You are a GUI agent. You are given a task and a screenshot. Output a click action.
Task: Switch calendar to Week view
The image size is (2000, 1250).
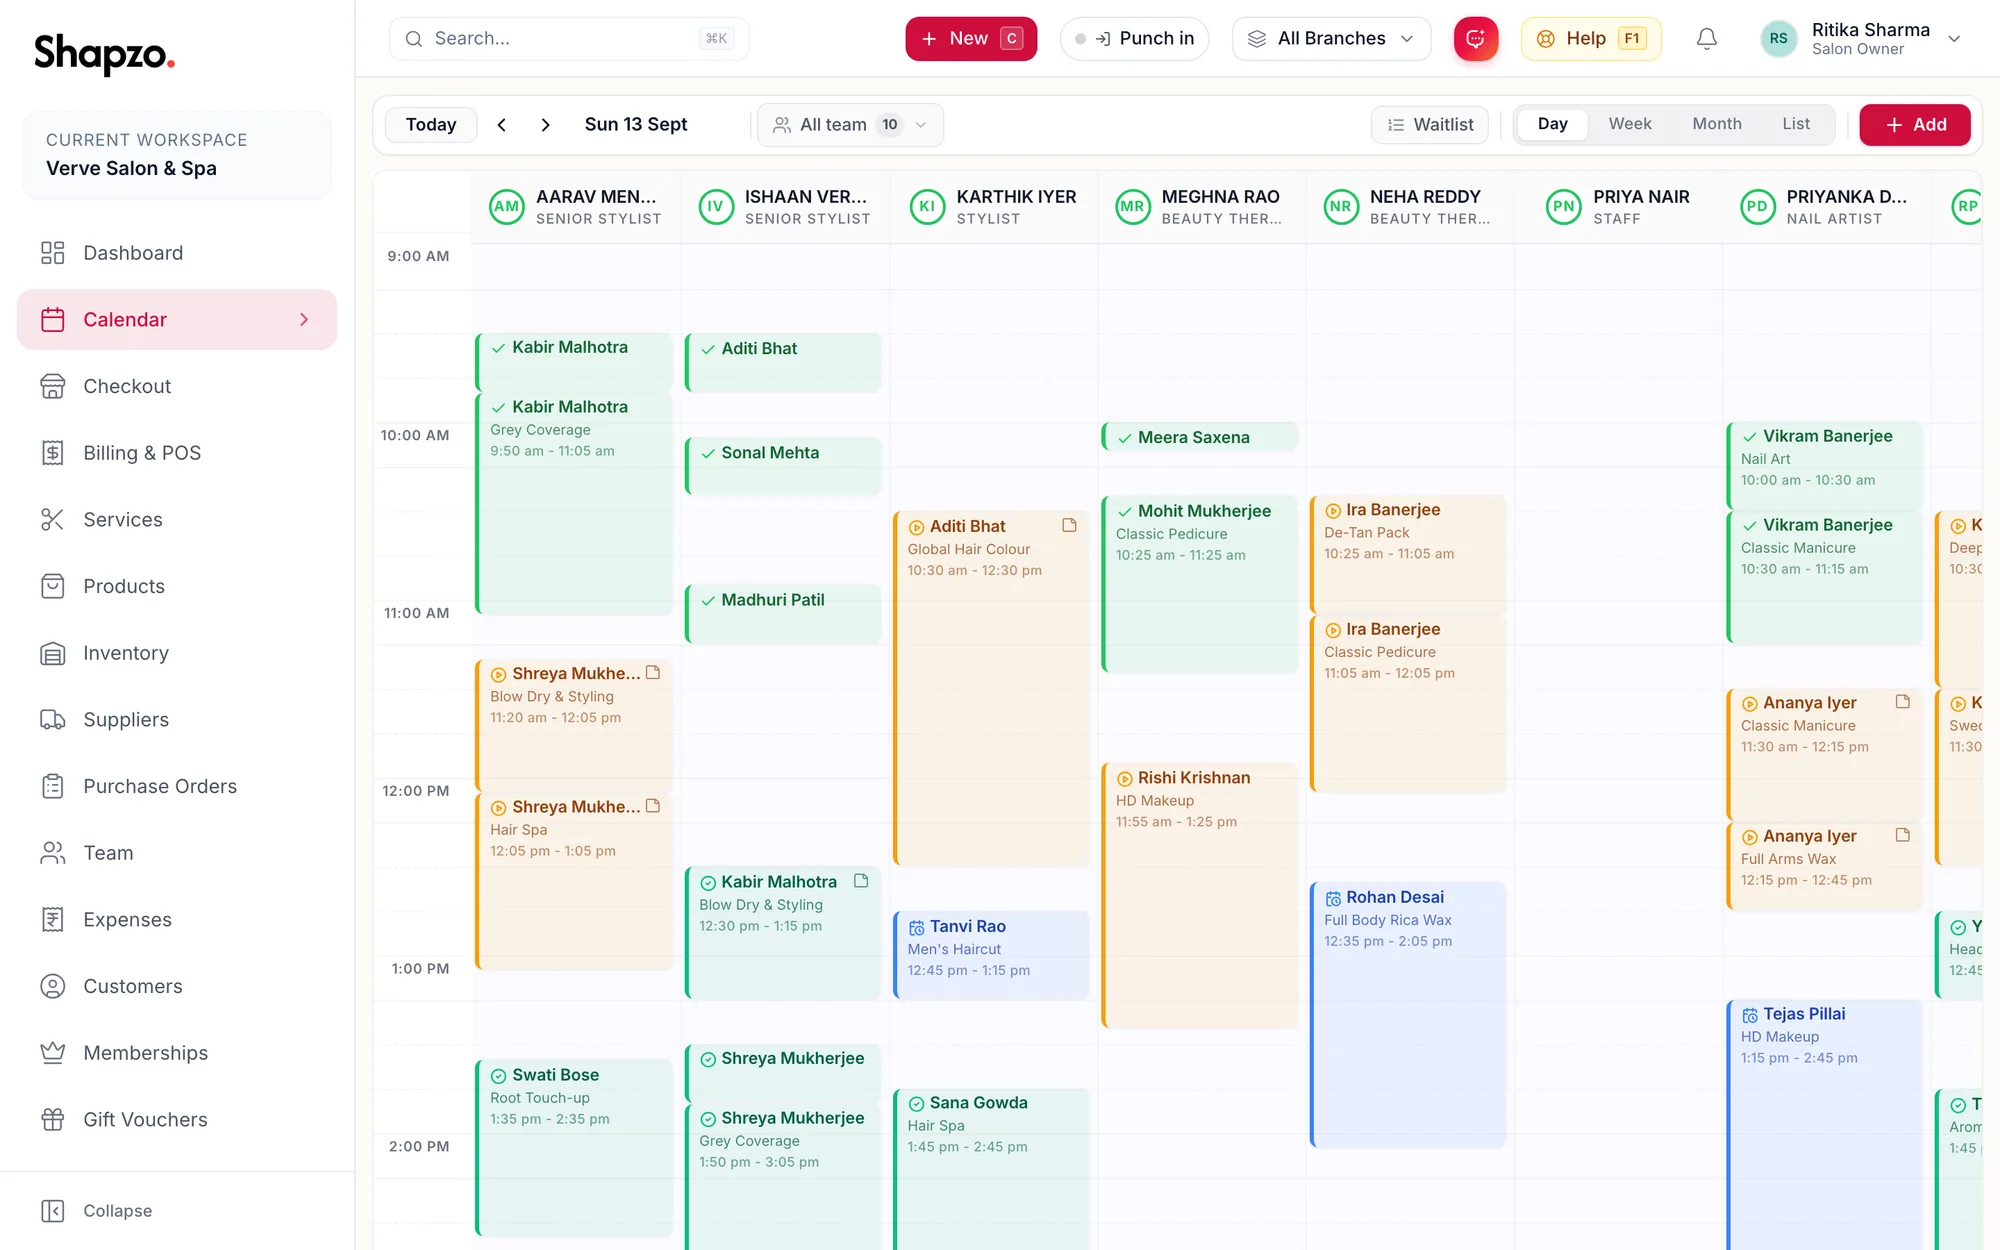click(x=1629, y=124)
